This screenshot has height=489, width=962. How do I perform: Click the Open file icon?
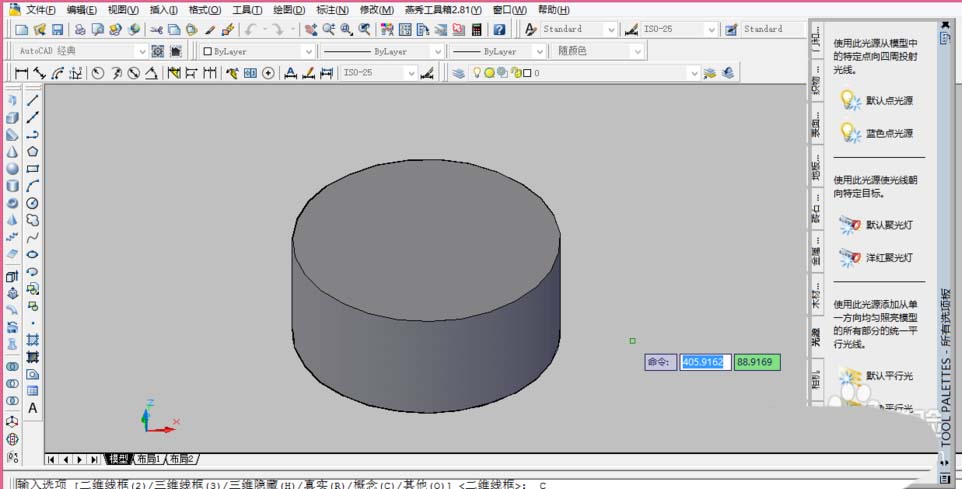(40, 29)
